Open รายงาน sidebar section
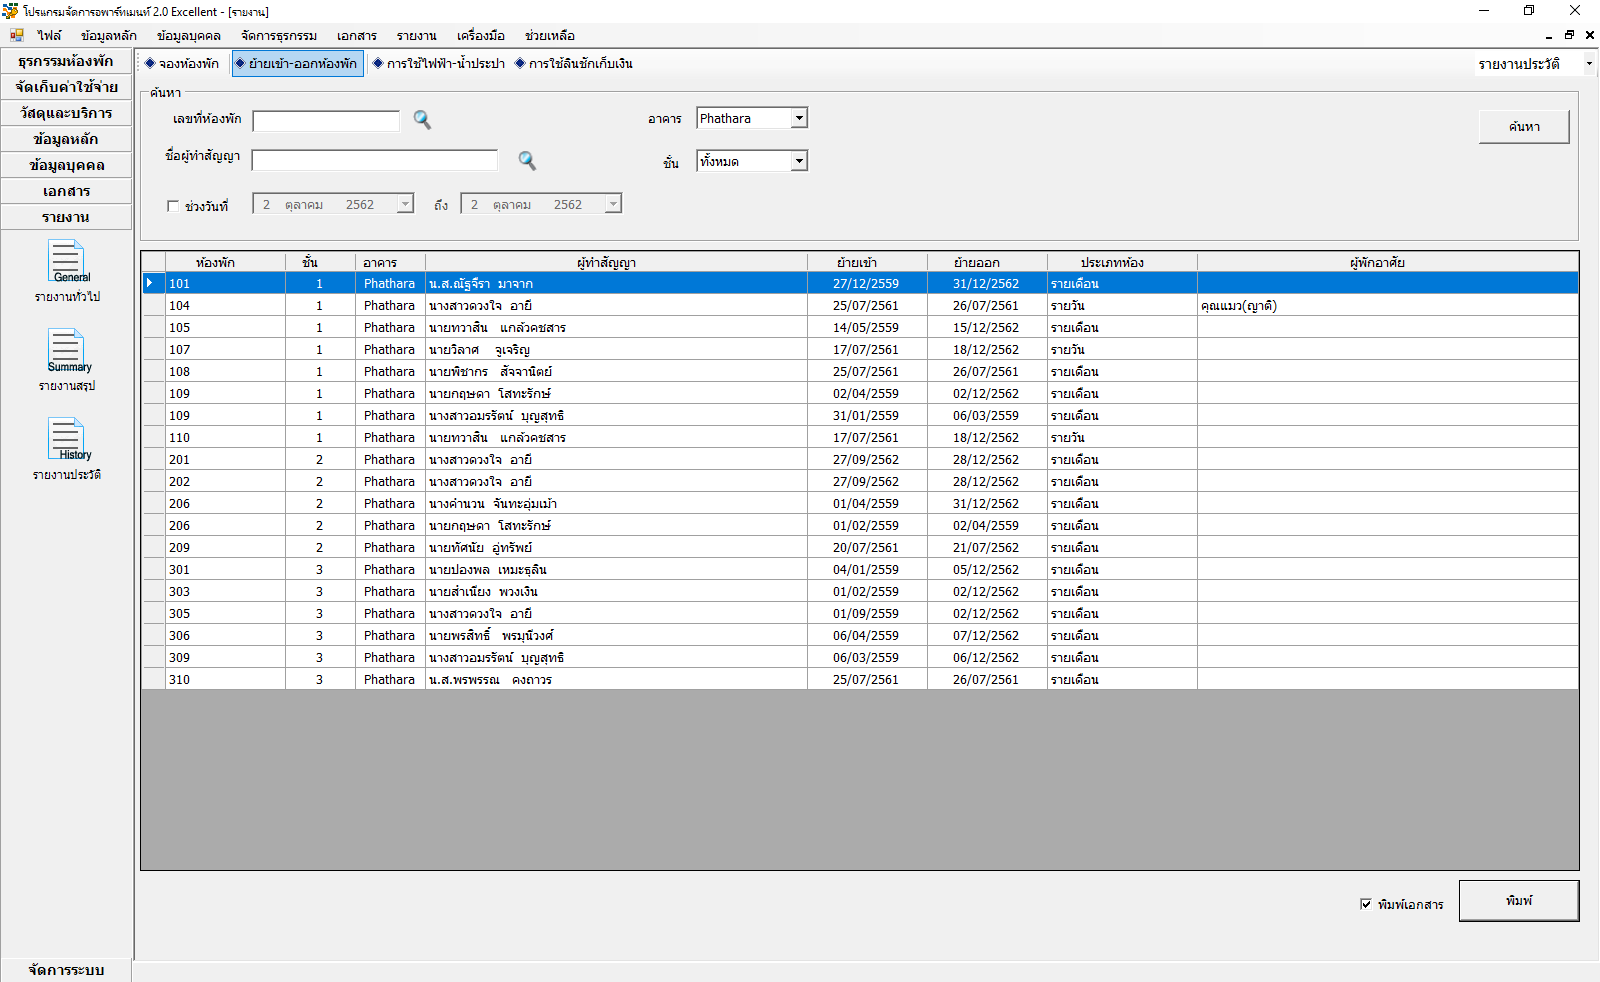1600x982 pixels. [66, 217]
